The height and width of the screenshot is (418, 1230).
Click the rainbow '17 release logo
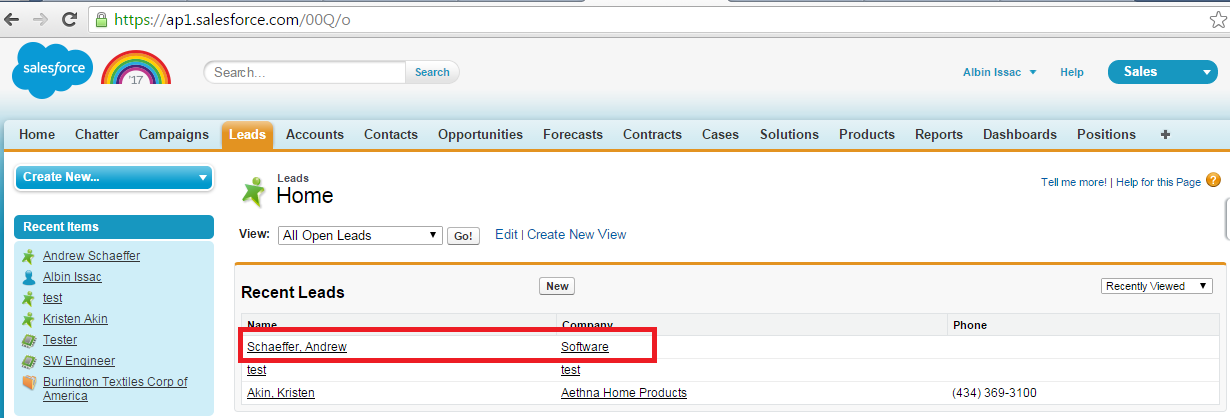pyautogui.click(x=137, y=68)
